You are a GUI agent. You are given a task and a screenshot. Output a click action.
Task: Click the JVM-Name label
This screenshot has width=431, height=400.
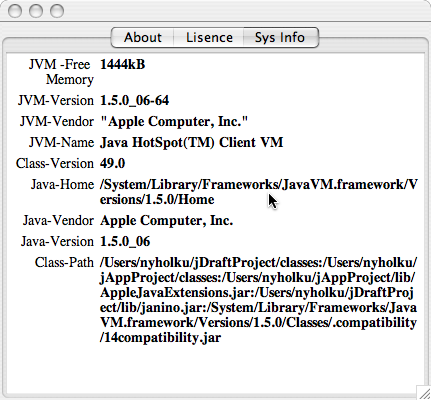(x=61, y=142)
